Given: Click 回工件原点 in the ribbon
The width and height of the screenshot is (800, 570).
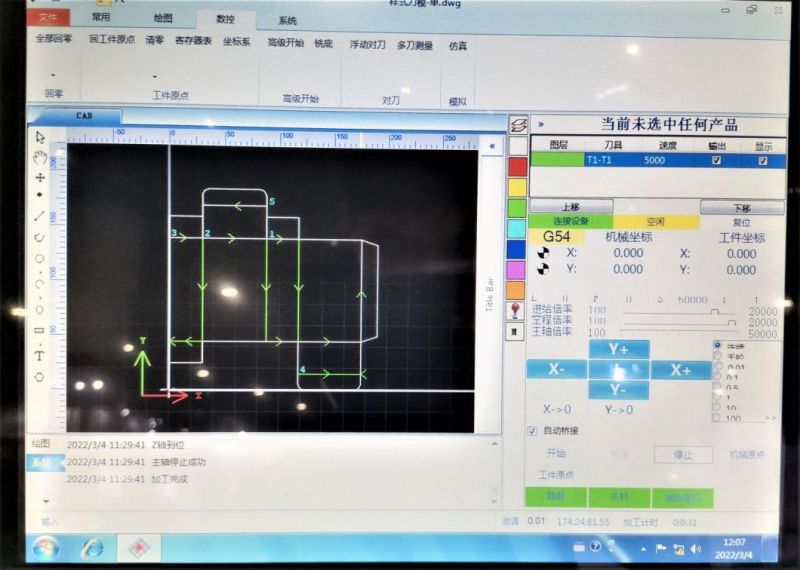Looking at the screenshot, I should coord(112,39).
